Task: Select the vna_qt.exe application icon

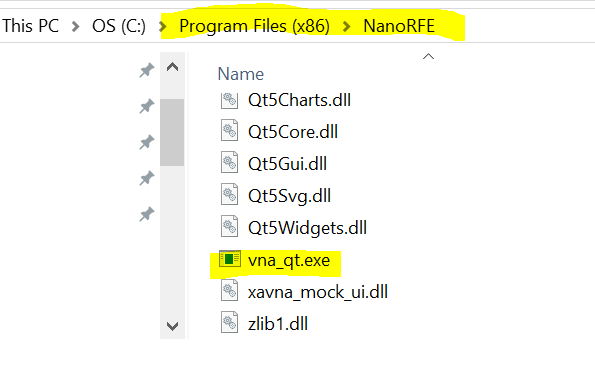Action: pyautogui.click(x=230, y=259)
